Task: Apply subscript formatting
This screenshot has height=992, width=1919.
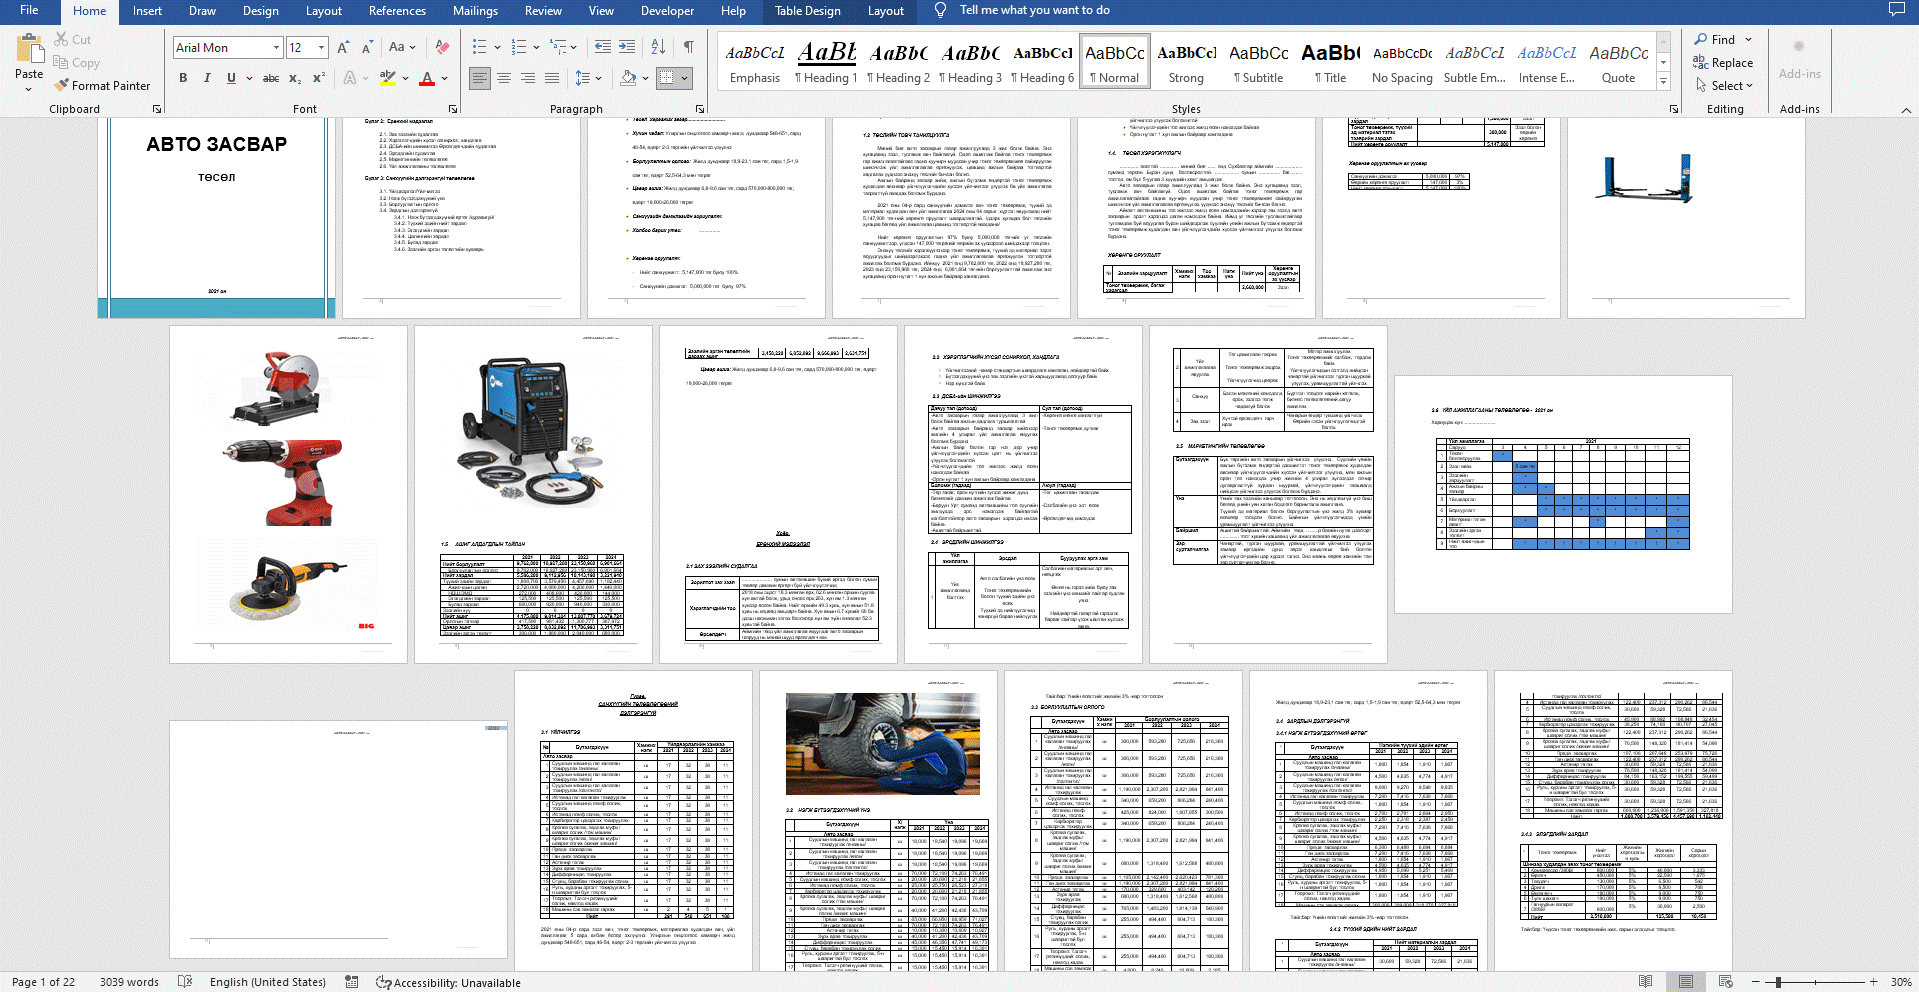Action: (x=295, y=78)
